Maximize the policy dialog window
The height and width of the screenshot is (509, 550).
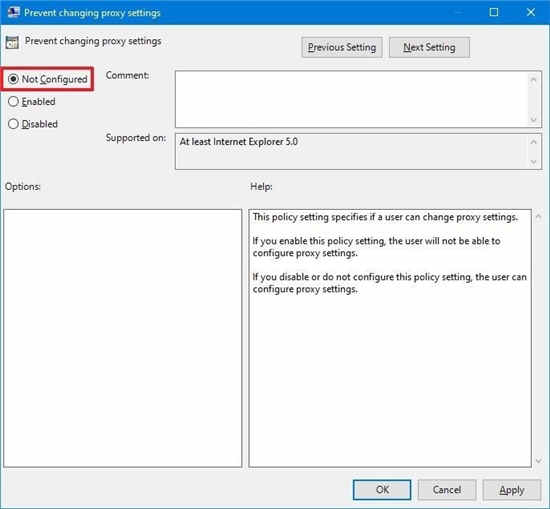click(494, 12)
